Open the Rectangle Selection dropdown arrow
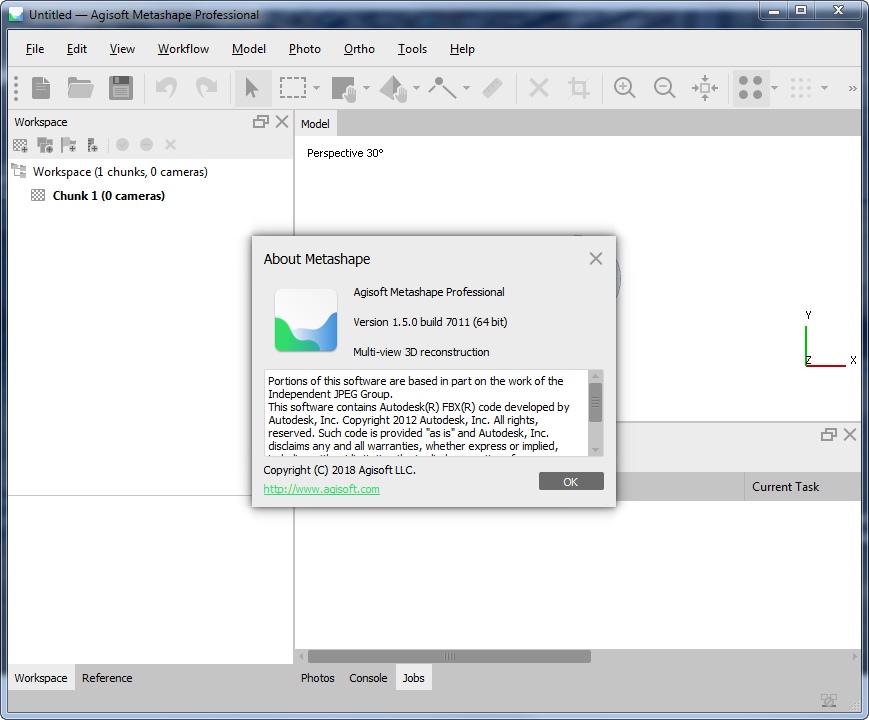Viewport: 869px width, 720px height. pos(316,88)
